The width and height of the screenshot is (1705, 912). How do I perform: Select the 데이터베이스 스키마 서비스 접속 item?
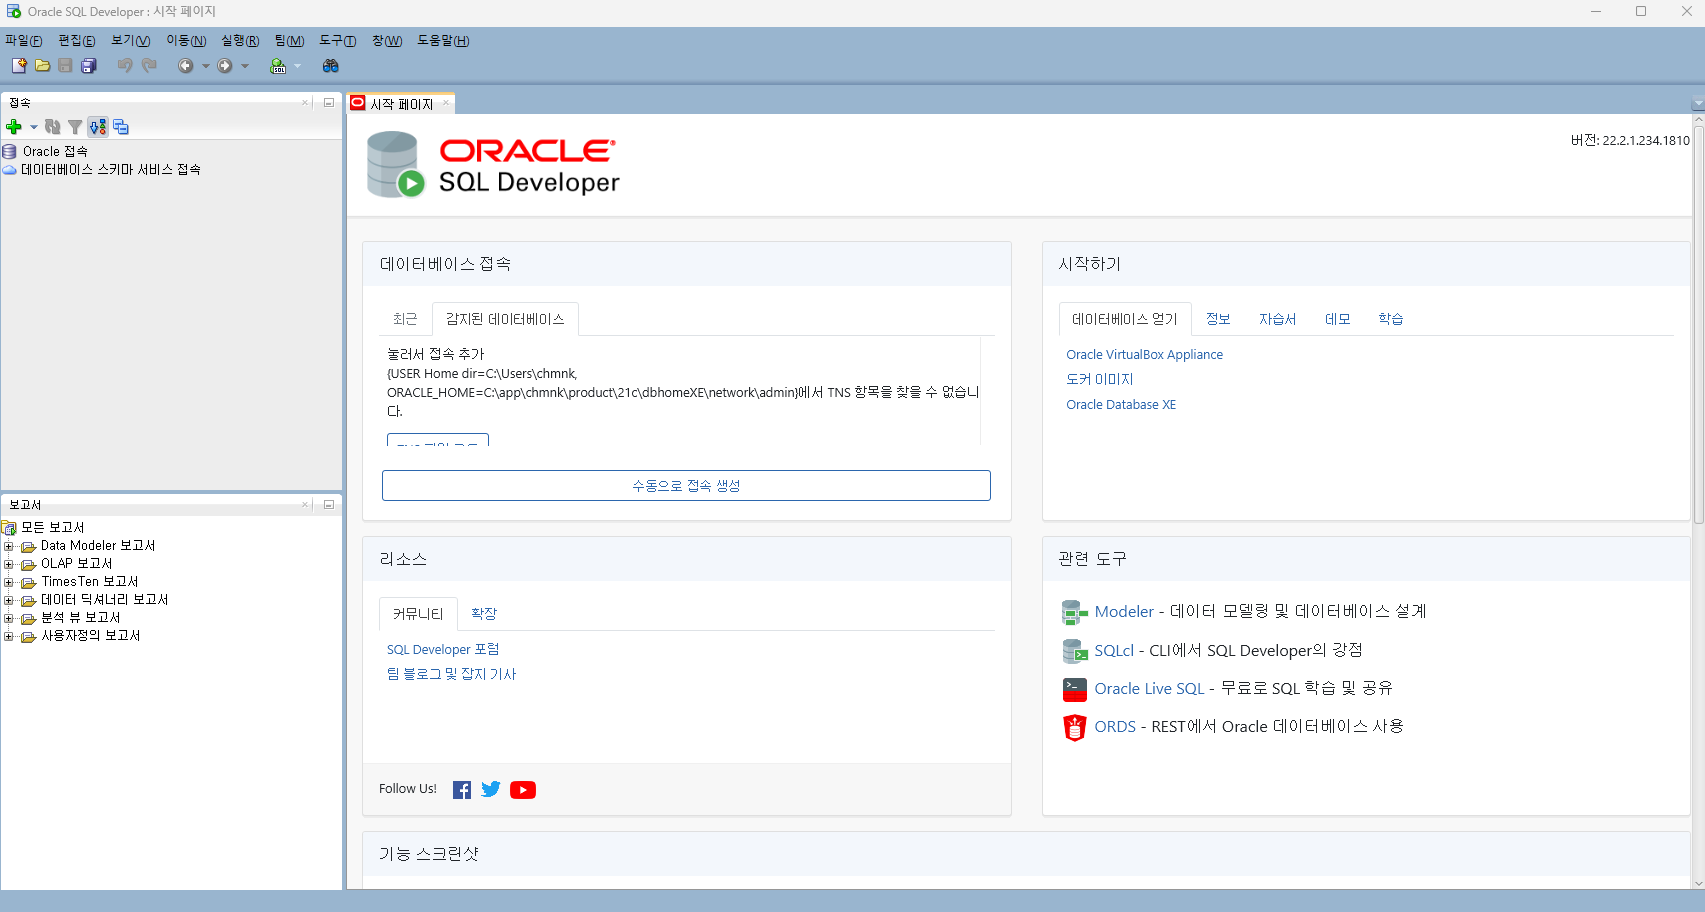point(110,170)
